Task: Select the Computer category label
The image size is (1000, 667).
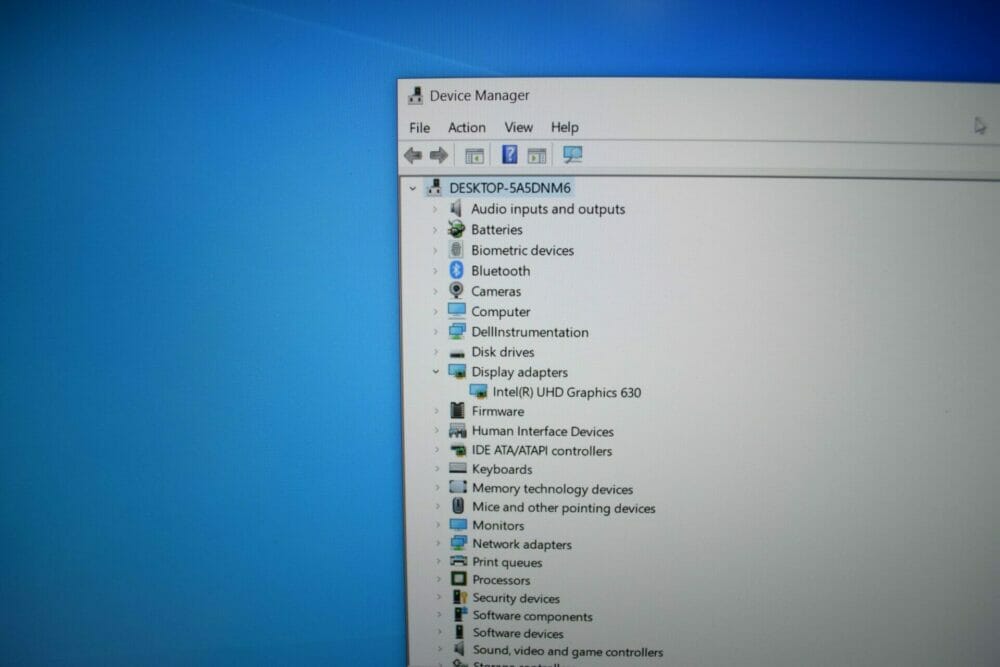Action: point(501,312)
